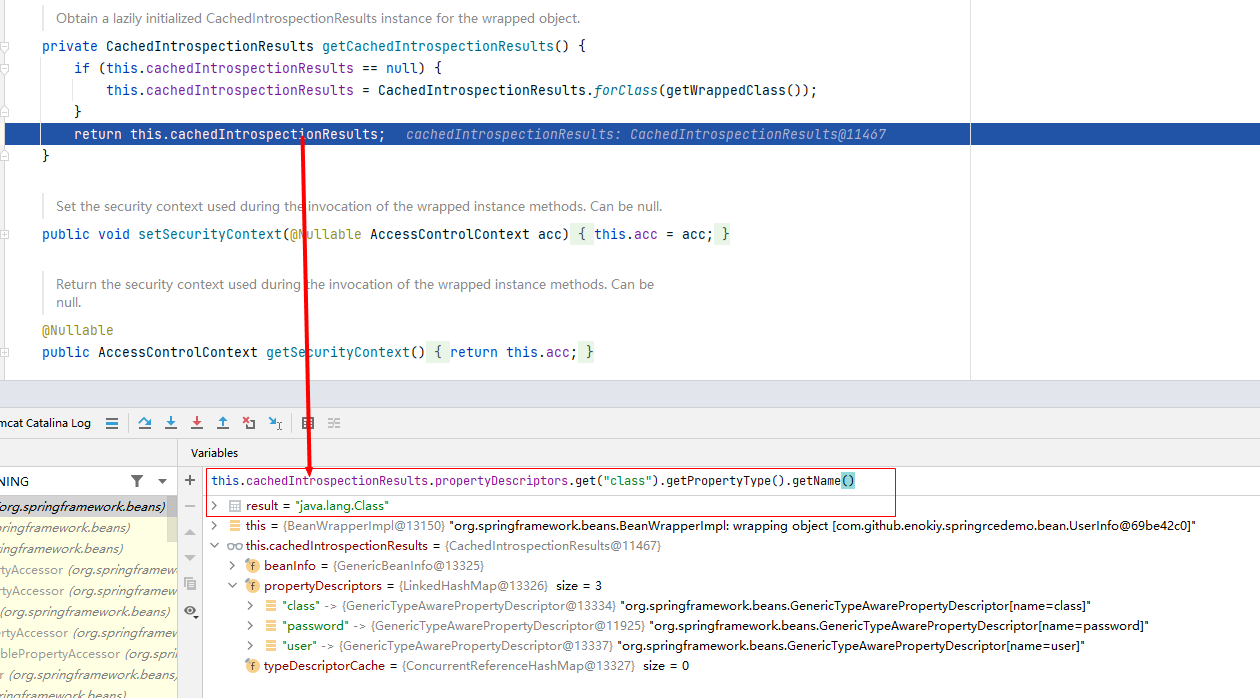Viewport: 1260px width, 698px height.
Task: Move watch up with the up arrow
Action: click(190, 533)
